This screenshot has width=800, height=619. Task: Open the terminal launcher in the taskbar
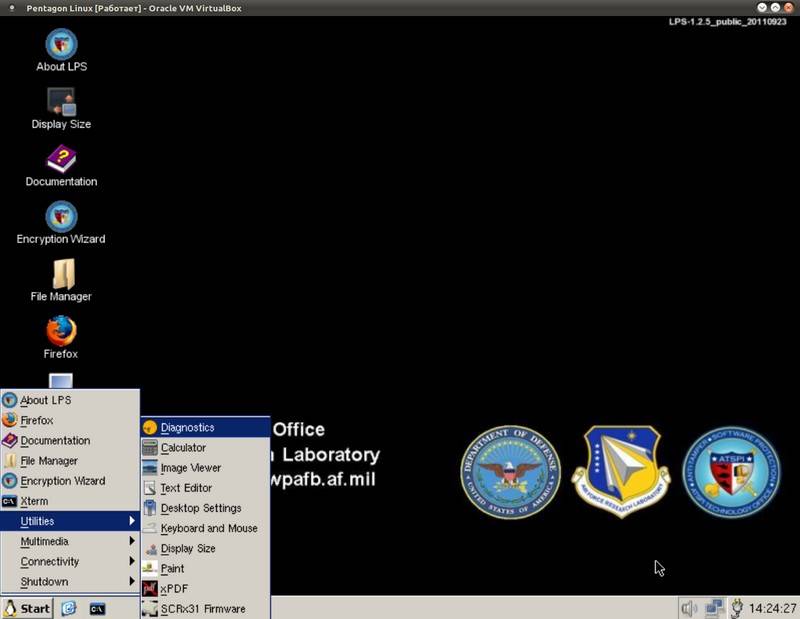click(97, 608)
